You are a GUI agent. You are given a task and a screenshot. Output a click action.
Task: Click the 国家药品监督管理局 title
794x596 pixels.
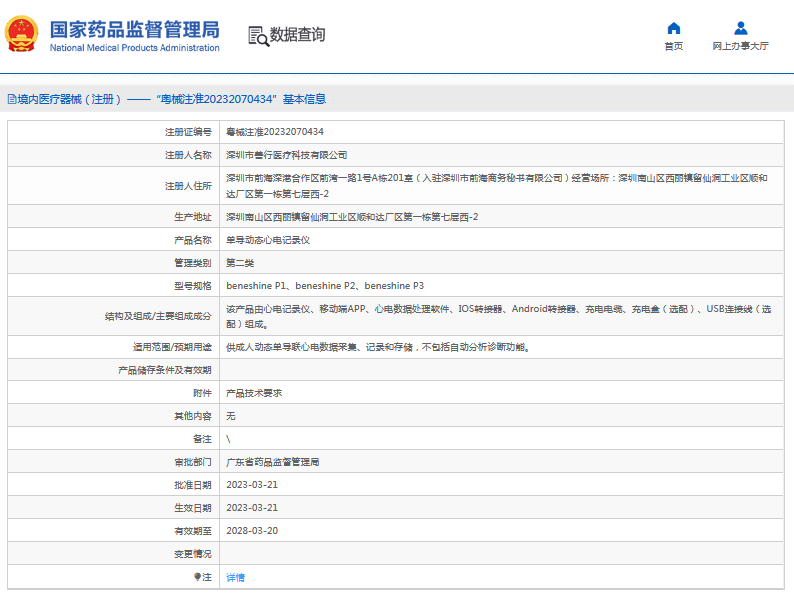[135, 29]
